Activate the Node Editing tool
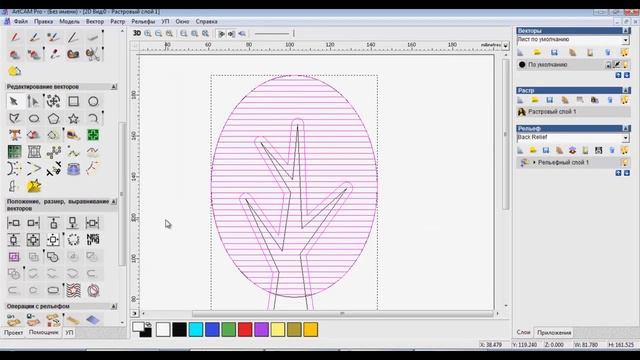 [33, 101]
